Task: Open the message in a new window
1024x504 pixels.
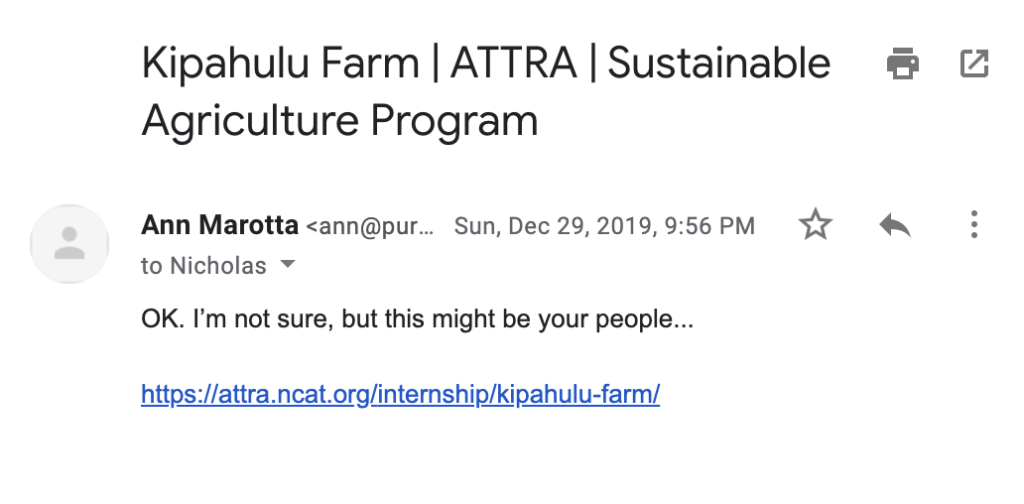Action: (974, 63)
